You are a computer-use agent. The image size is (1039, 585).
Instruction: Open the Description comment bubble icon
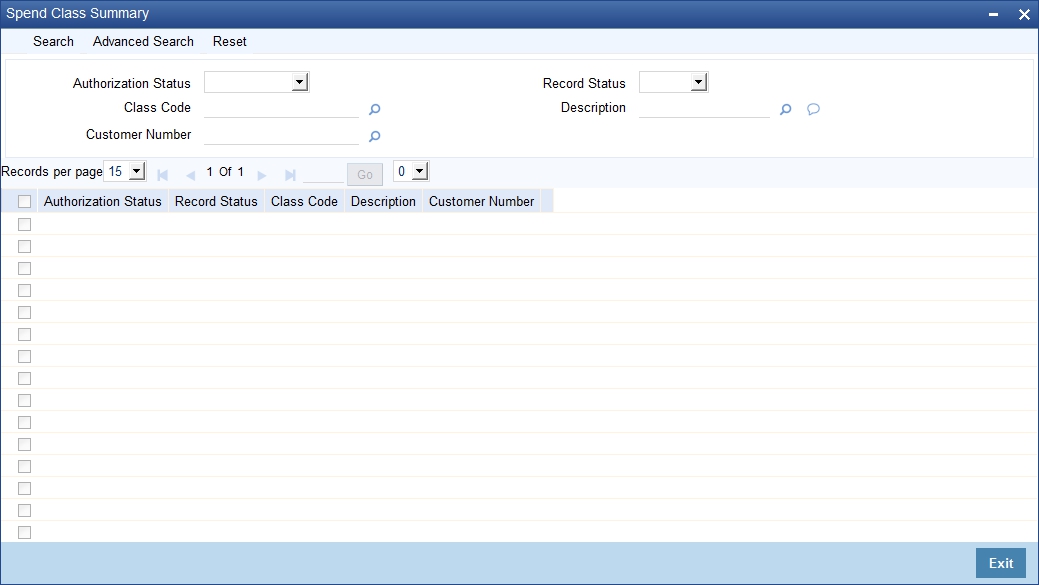click(813, 109)
